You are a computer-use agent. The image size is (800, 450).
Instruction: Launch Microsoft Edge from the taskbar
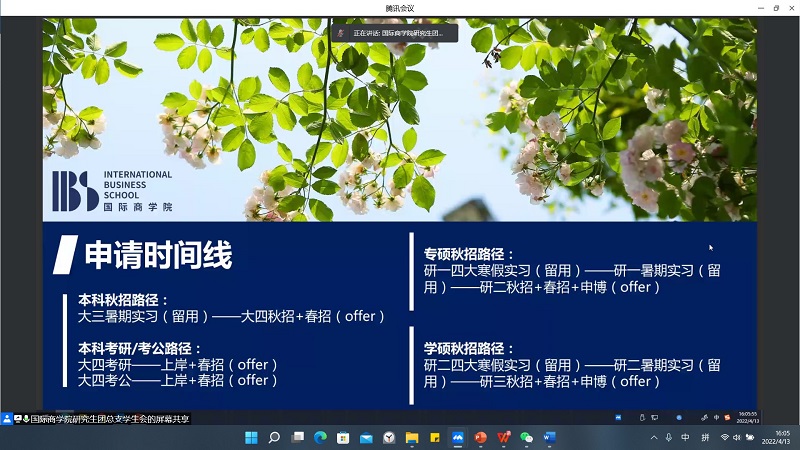click(320, 437)
